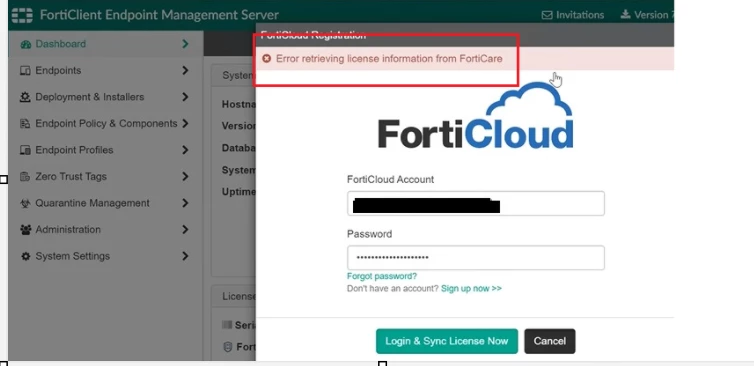The width and height of the screenshot is (754, 366).
Task: Click the Password field label
Action: click(x=369, y=234)
